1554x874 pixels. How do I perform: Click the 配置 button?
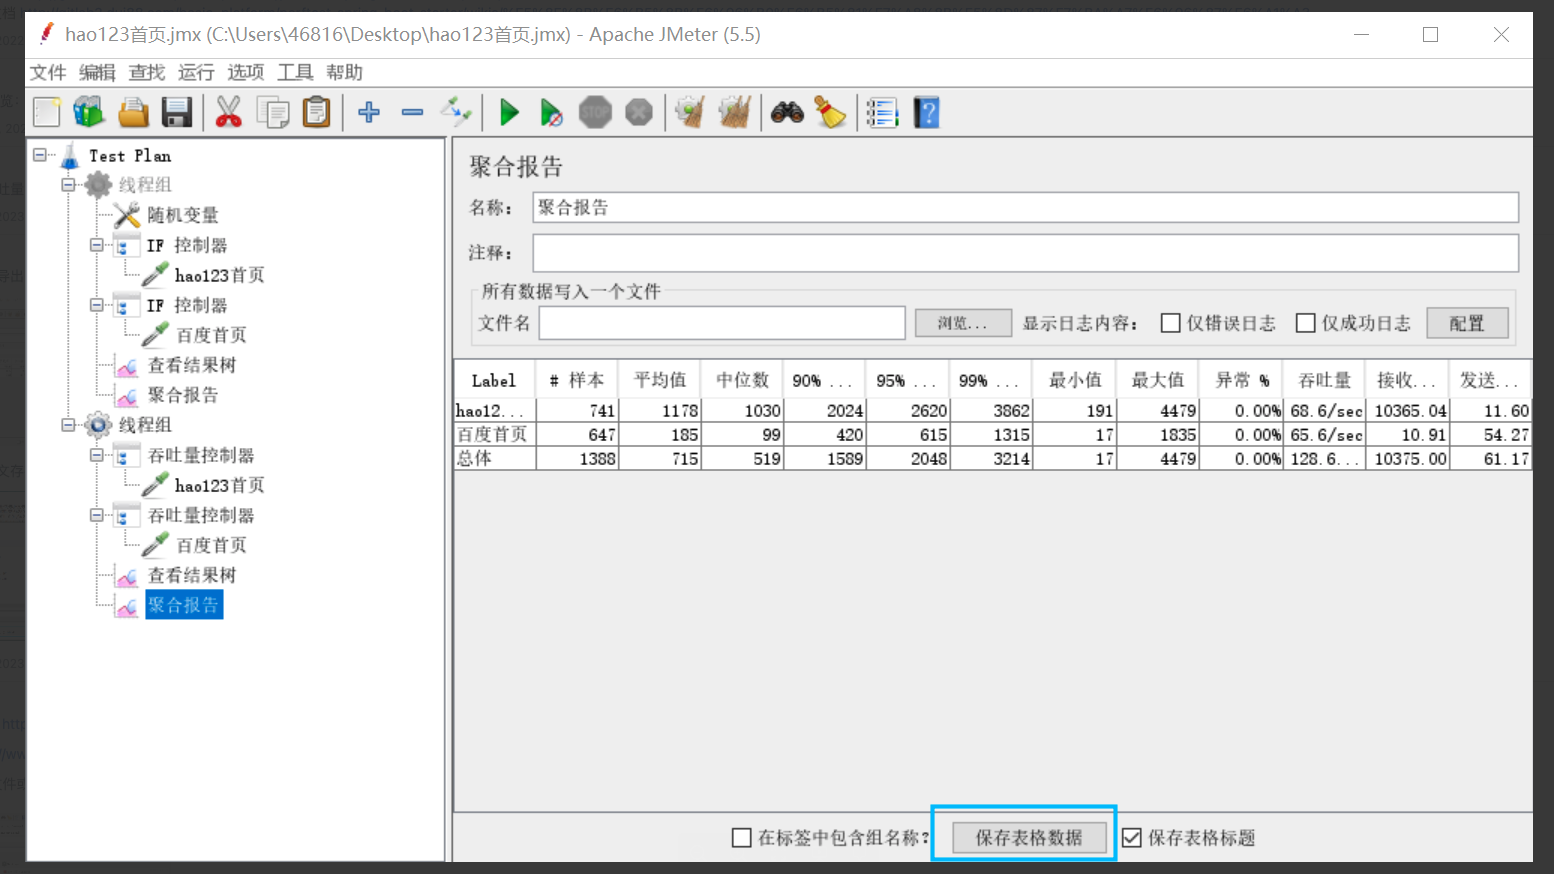(x=1467, y=323)
